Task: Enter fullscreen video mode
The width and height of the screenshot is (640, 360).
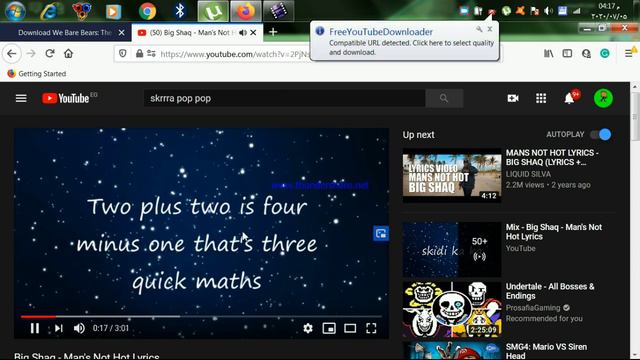Action: 371,328
